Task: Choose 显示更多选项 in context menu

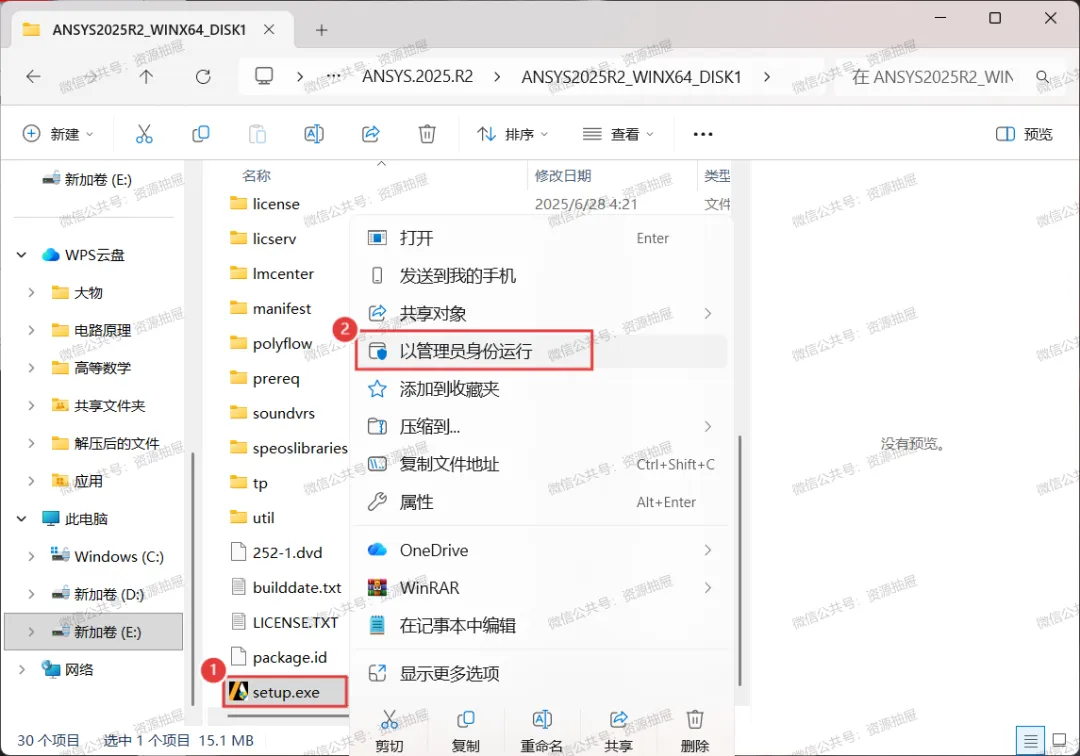Action: pyautogui.click(x=541, y=673)
